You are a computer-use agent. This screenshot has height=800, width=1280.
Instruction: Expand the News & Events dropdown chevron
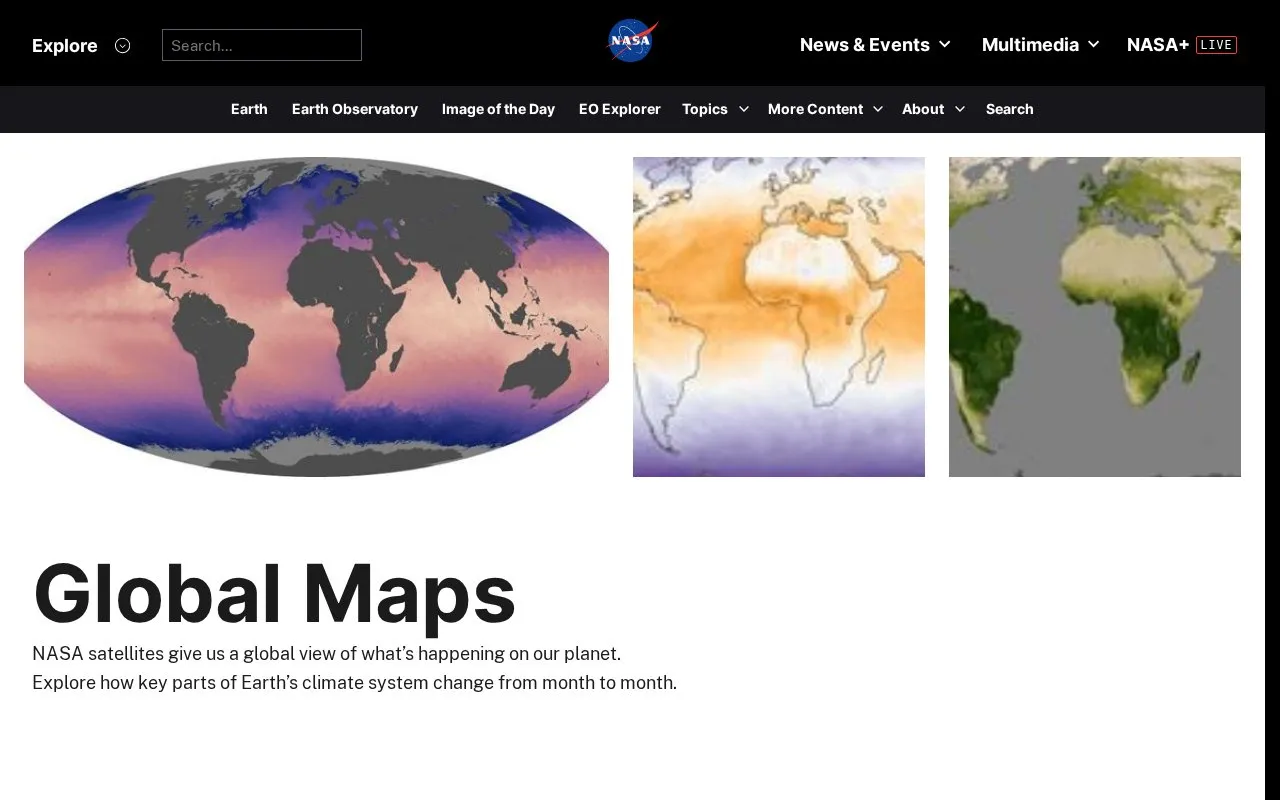click(944, 45)
